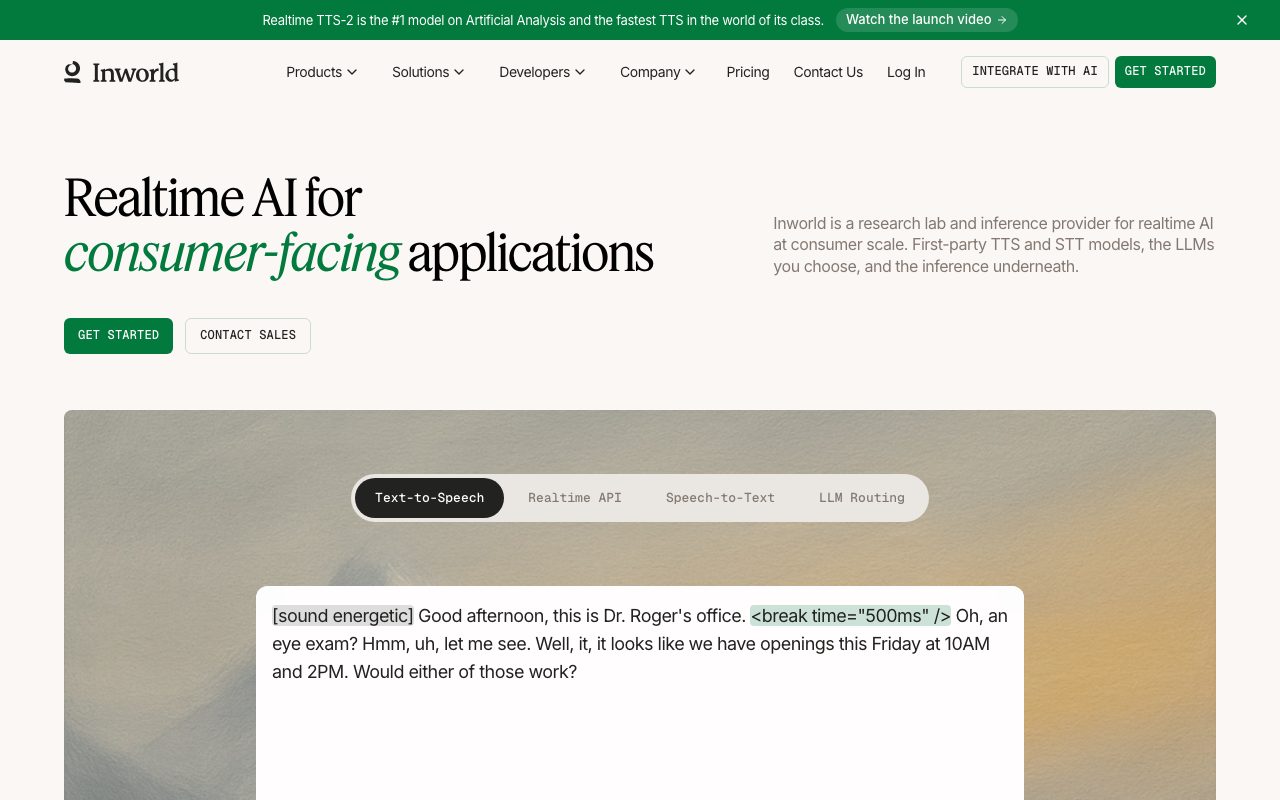Click the Realtime TTS-2 announcement text

543,20
